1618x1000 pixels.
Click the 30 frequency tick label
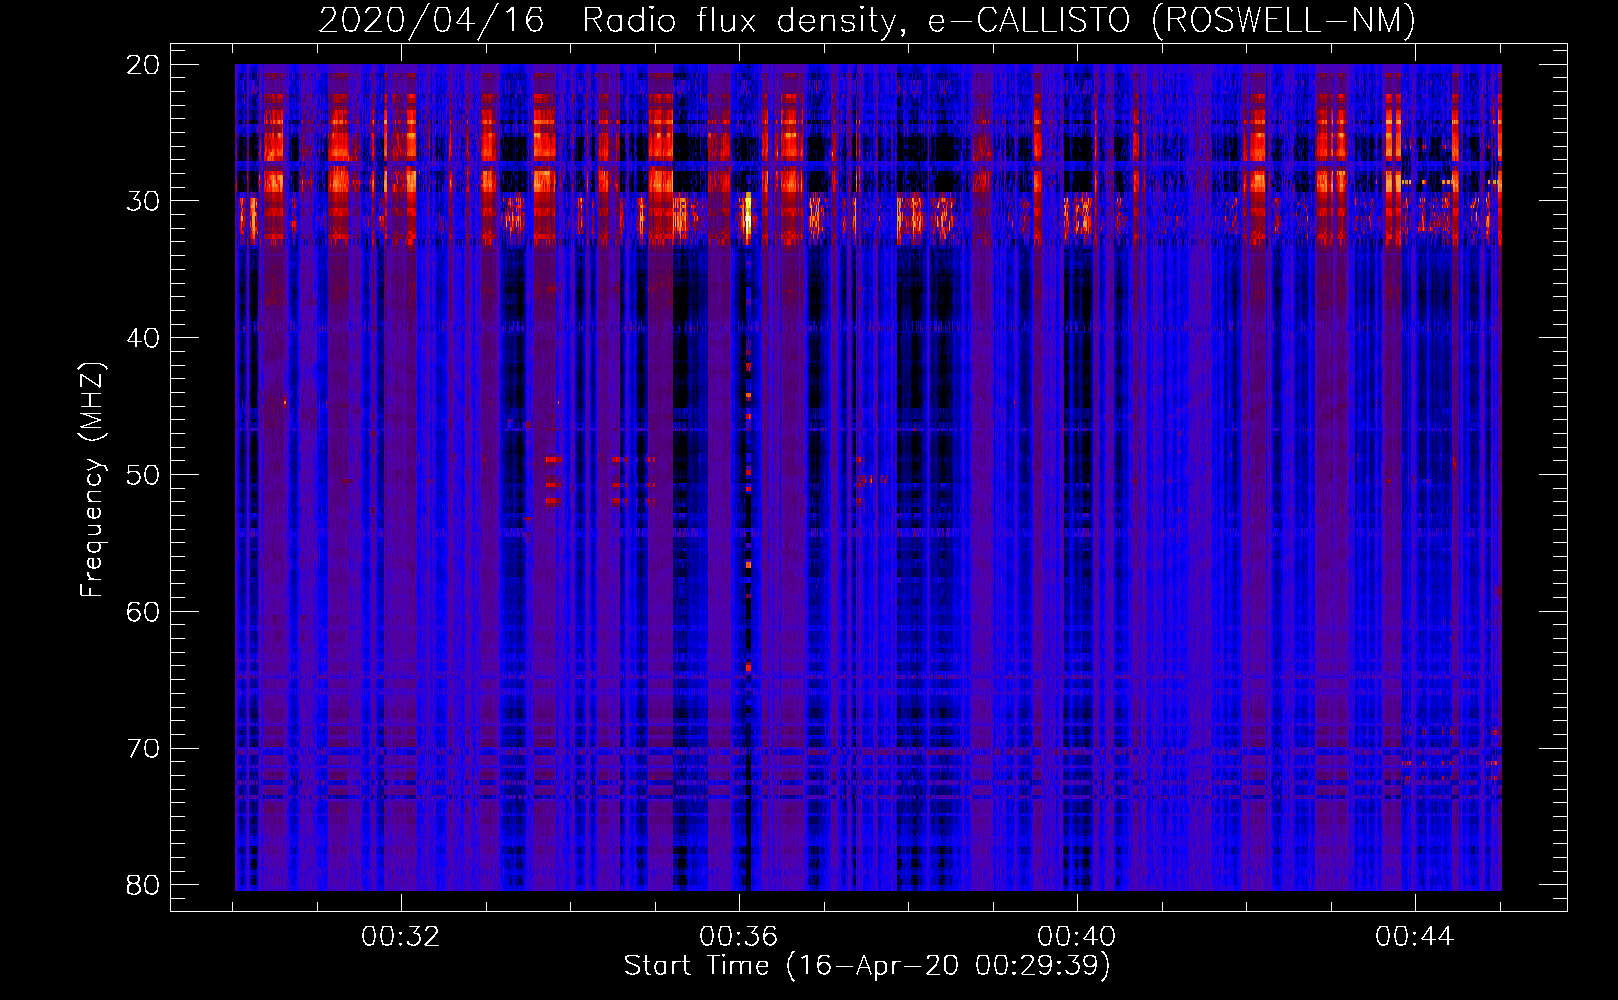[x=143, y=201]
